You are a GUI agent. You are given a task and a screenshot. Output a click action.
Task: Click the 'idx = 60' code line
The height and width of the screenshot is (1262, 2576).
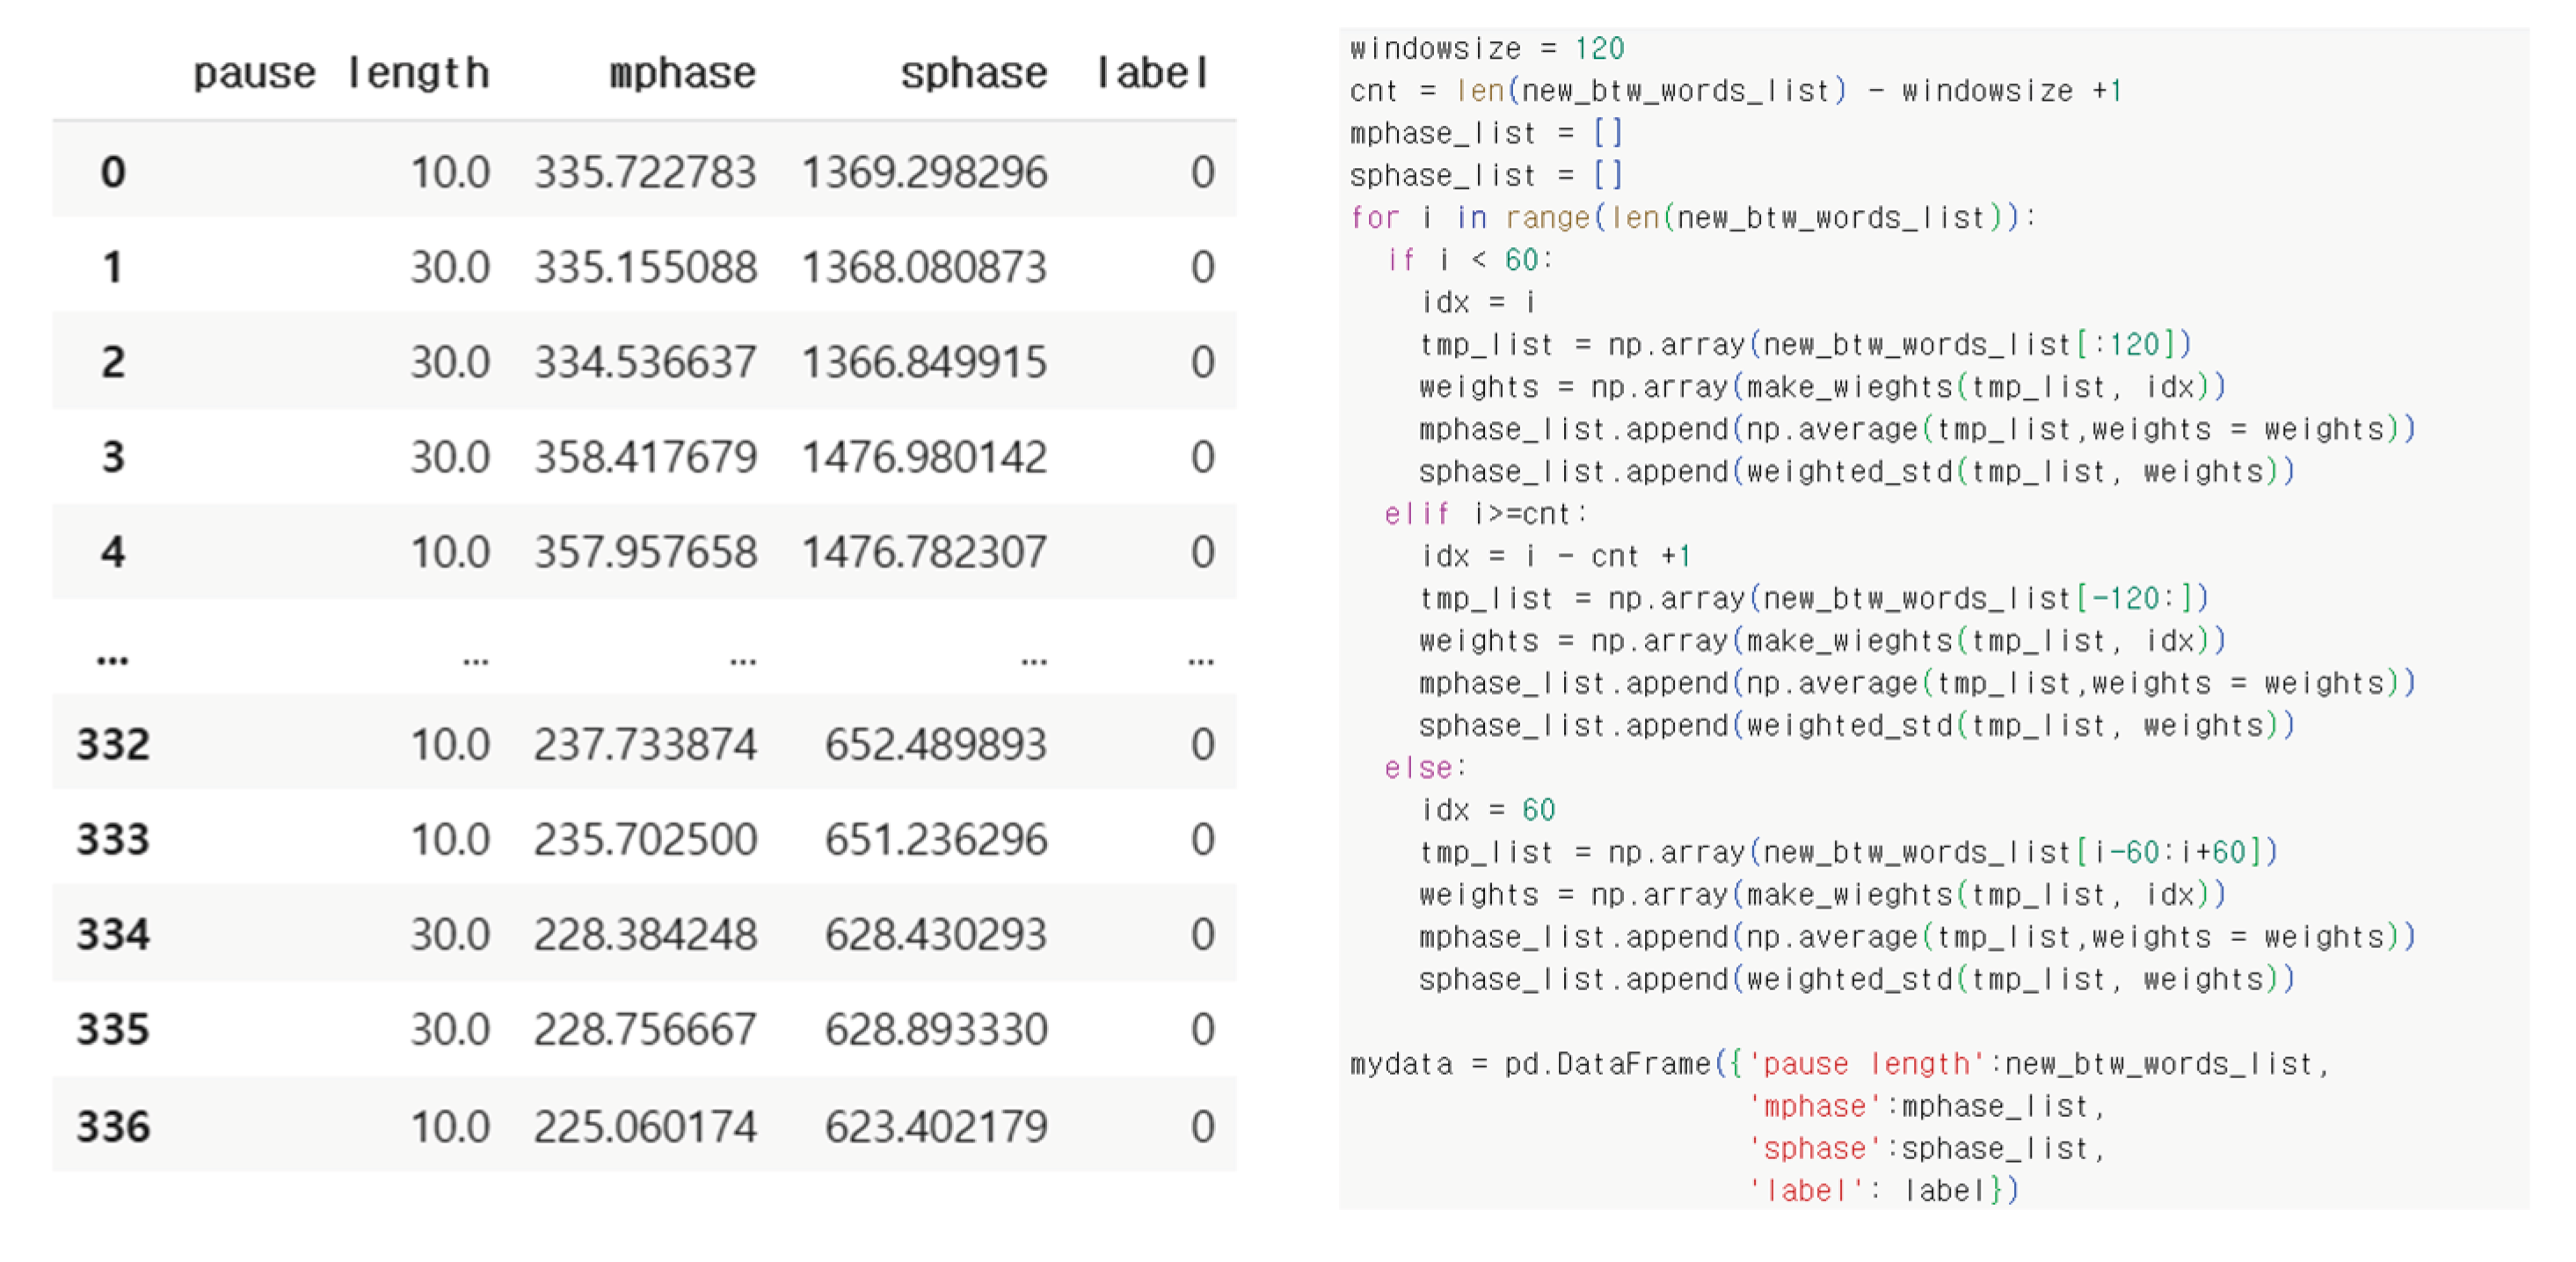pos(1488,809)
